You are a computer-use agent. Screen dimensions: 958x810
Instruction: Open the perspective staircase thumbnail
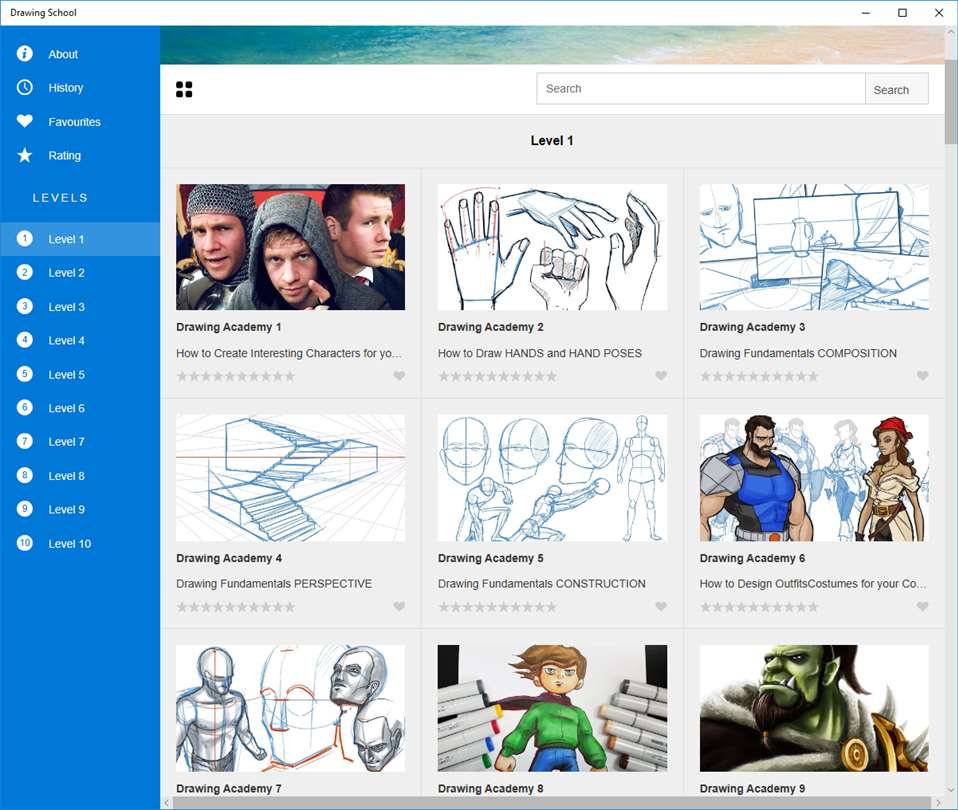tap(290, 478)
